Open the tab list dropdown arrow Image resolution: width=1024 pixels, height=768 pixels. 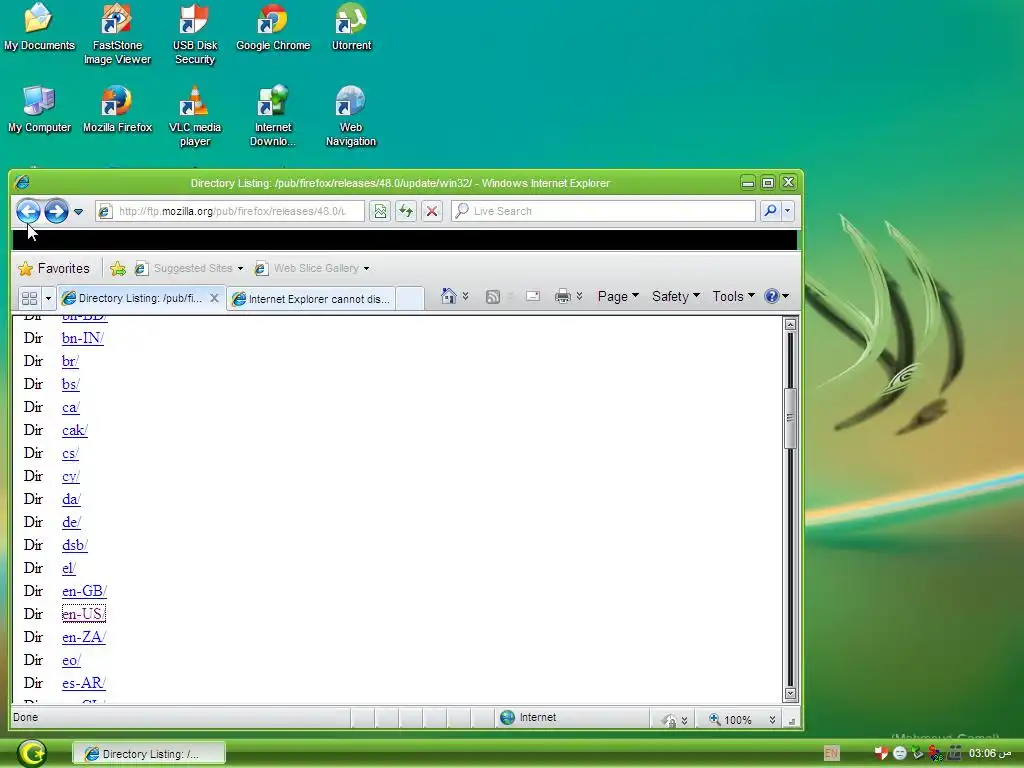pos(48,298)
